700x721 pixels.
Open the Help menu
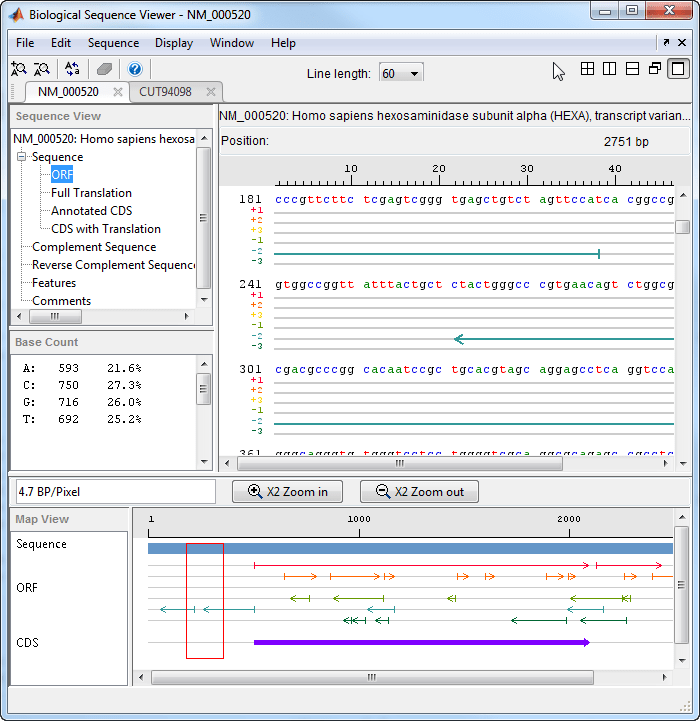[x=283, y=43]
